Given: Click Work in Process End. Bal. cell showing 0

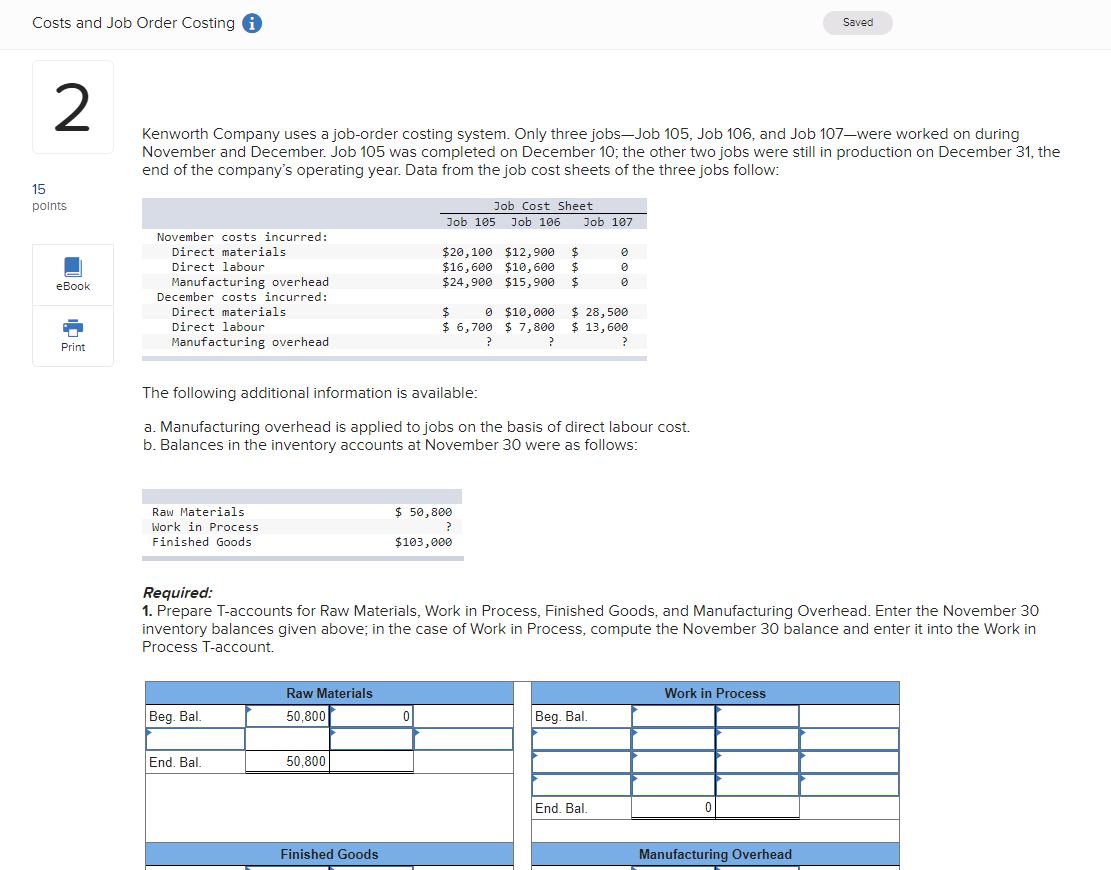Looking at the screenshot, I should 673,808.
